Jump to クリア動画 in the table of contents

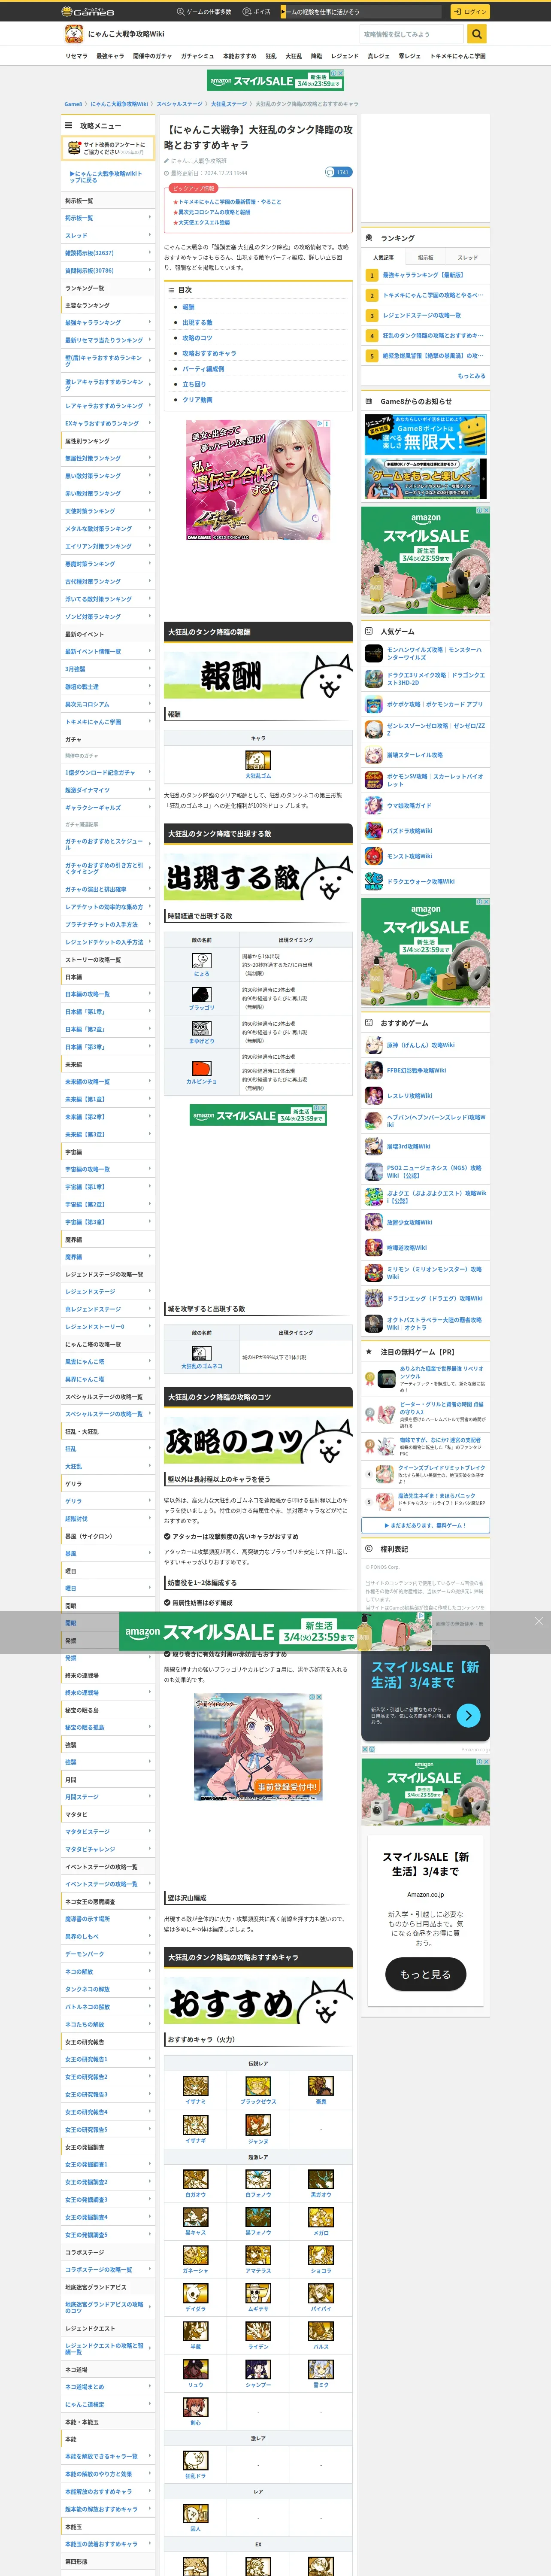click(197, 399)
